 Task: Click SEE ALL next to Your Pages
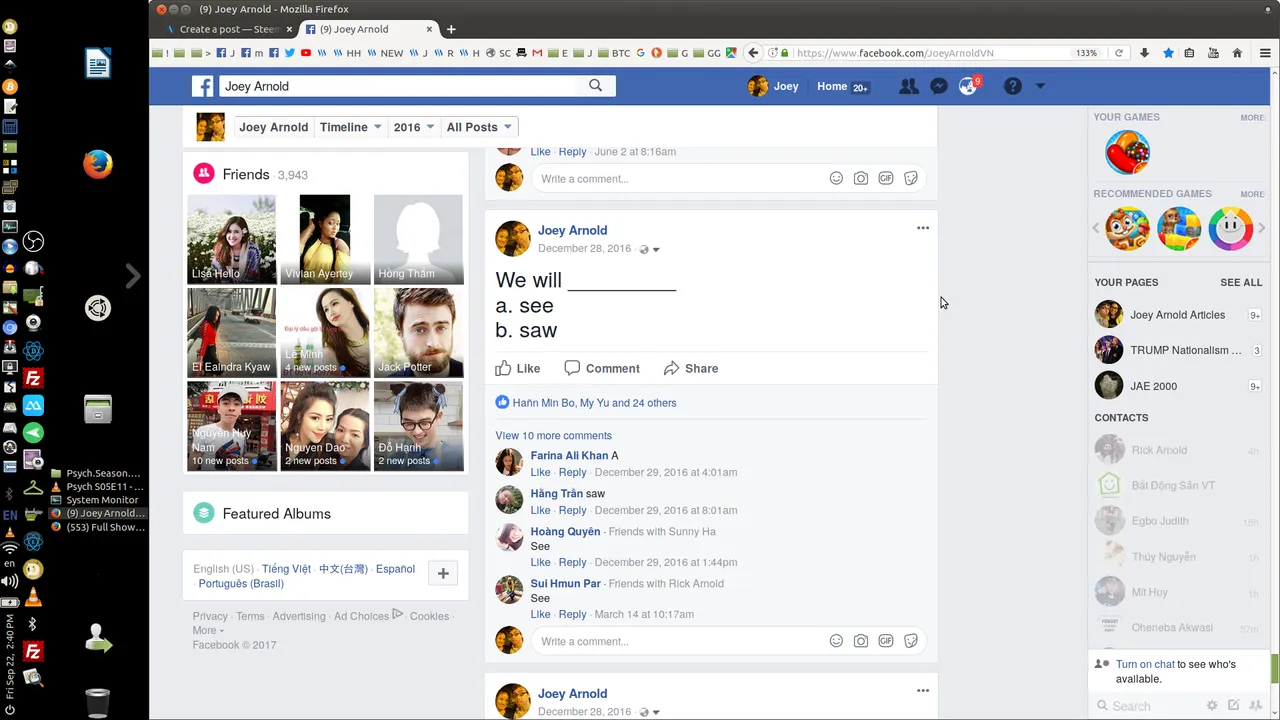1241,282
